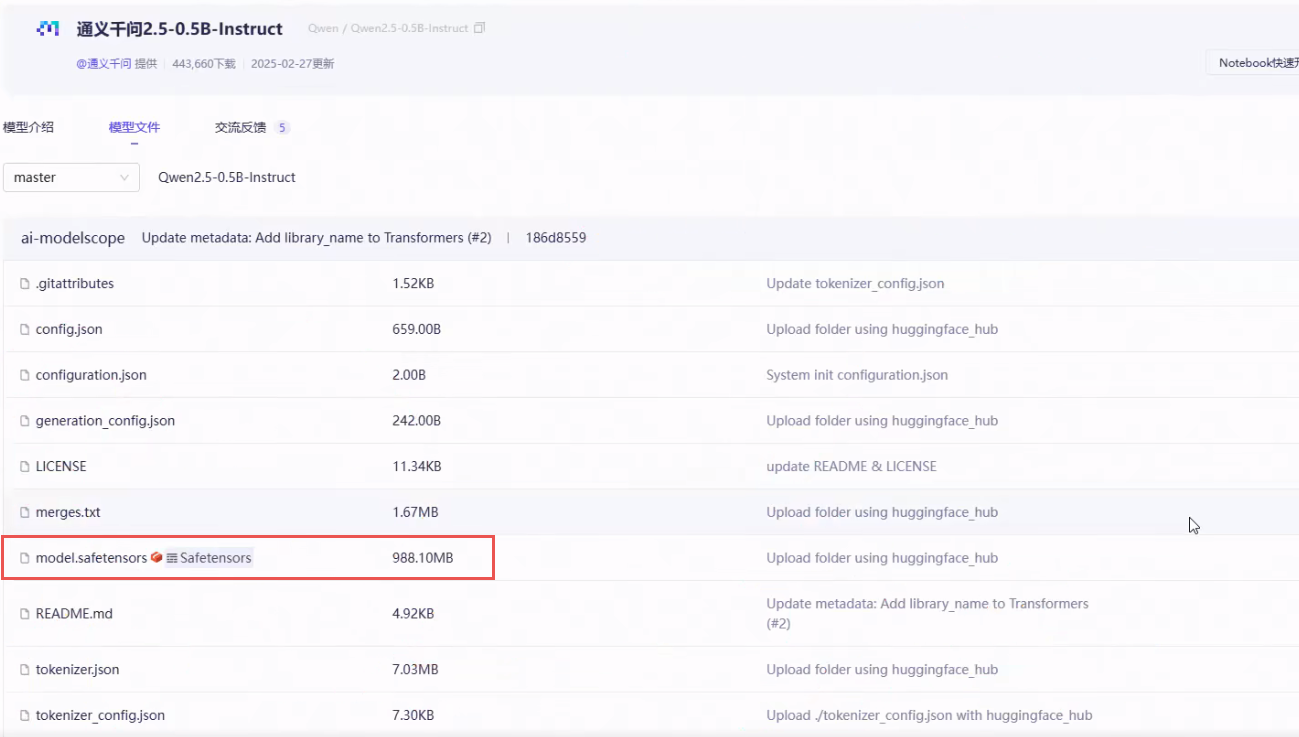The image size is (1299, 737).
Task: Click Qwen2.5-0.5B-Instruct breadcrumb next to branch
Action: pos(227,177)
